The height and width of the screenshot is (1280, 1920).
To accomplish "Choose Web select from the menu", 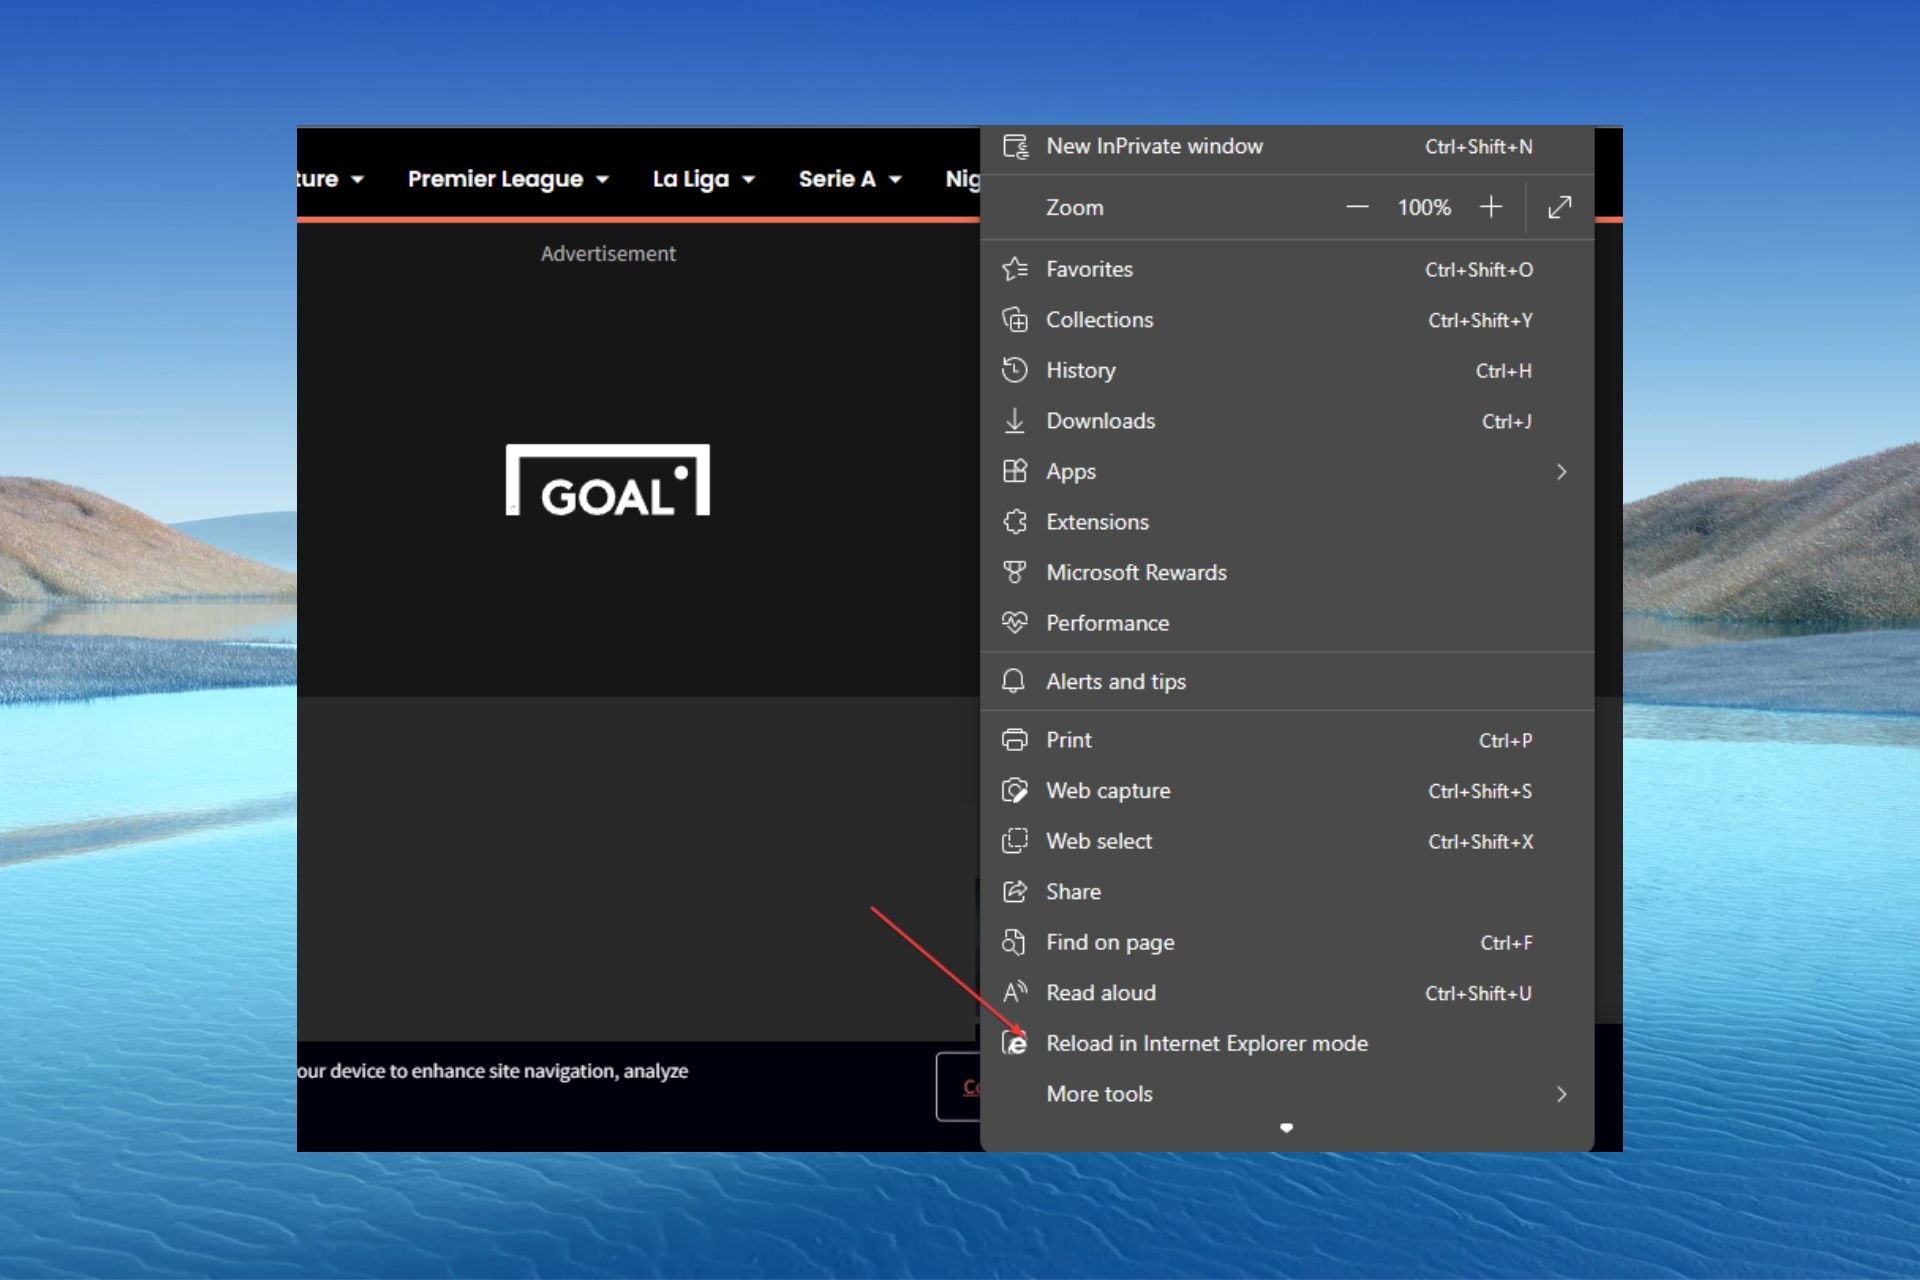I will 1287,841.
